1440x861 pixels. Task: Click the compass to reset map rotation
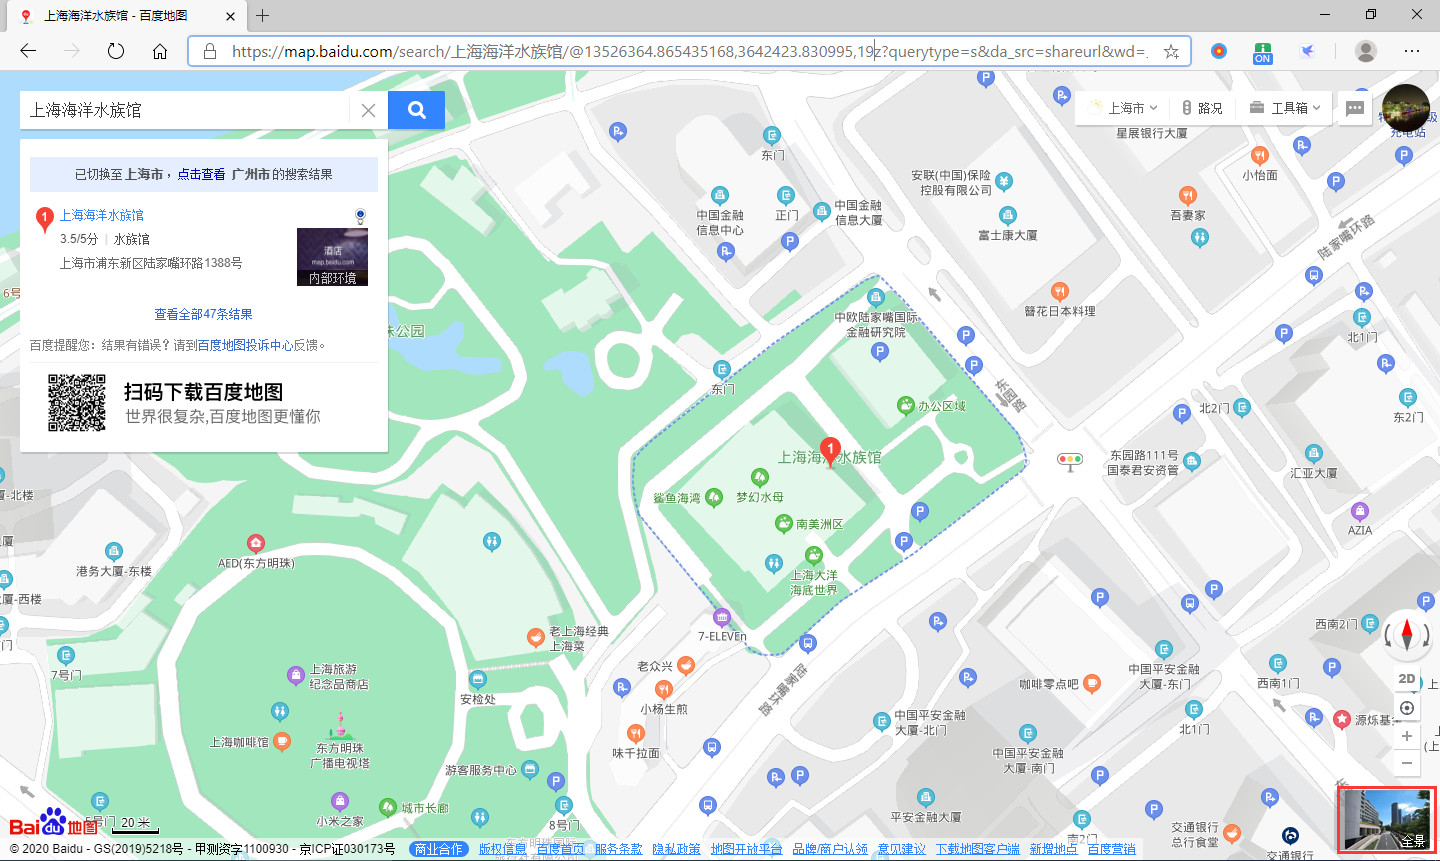[1407, 634]
